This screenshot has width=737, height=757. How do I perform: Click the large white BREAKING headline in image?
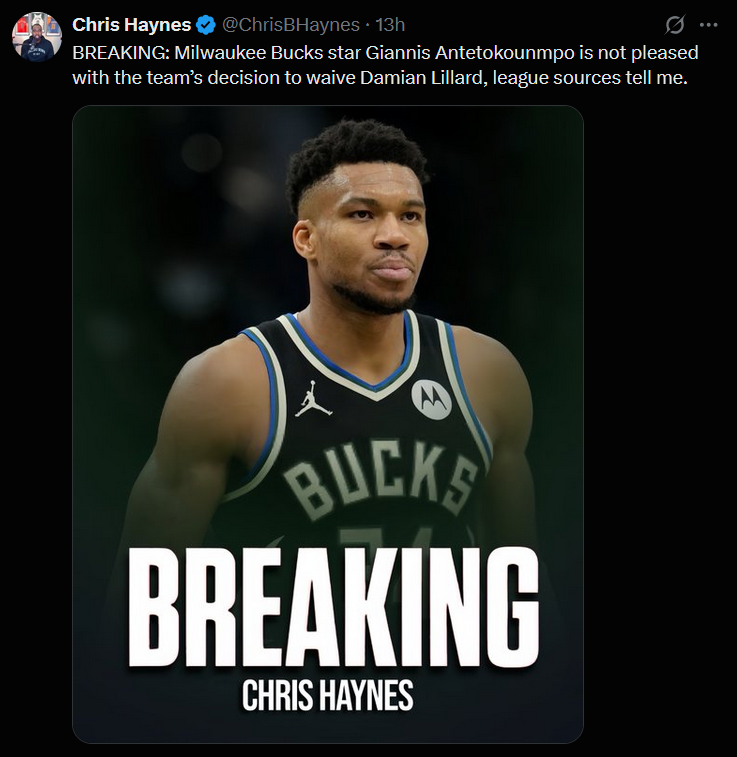(333, 608)
